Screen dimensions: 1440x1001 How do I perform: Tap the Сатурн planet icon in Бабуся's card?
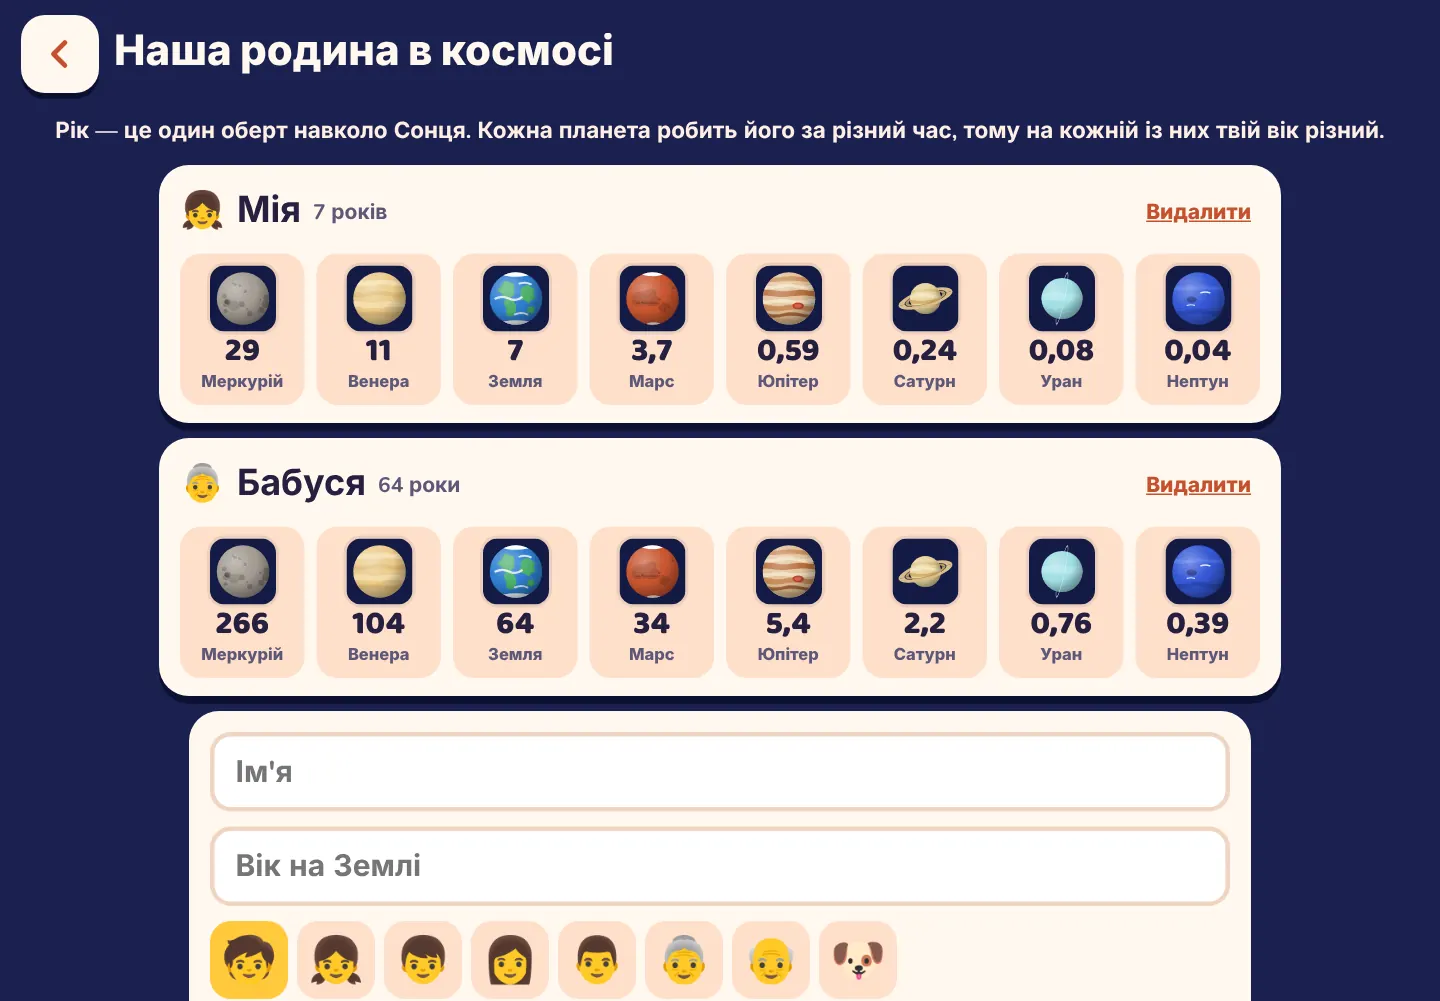coord(925,571)
